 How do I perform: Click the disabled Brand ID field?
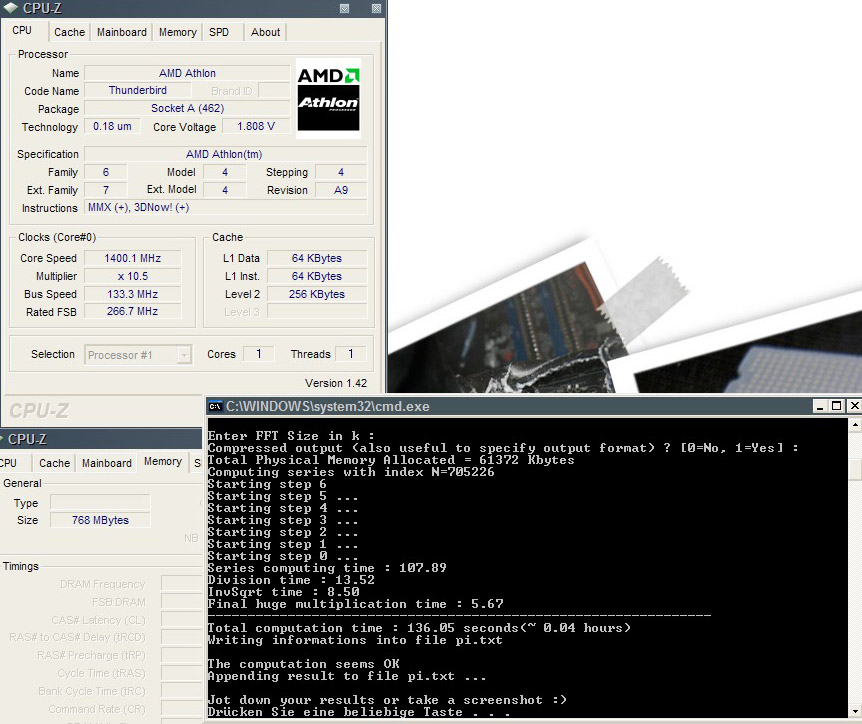(x=274, y=90)
